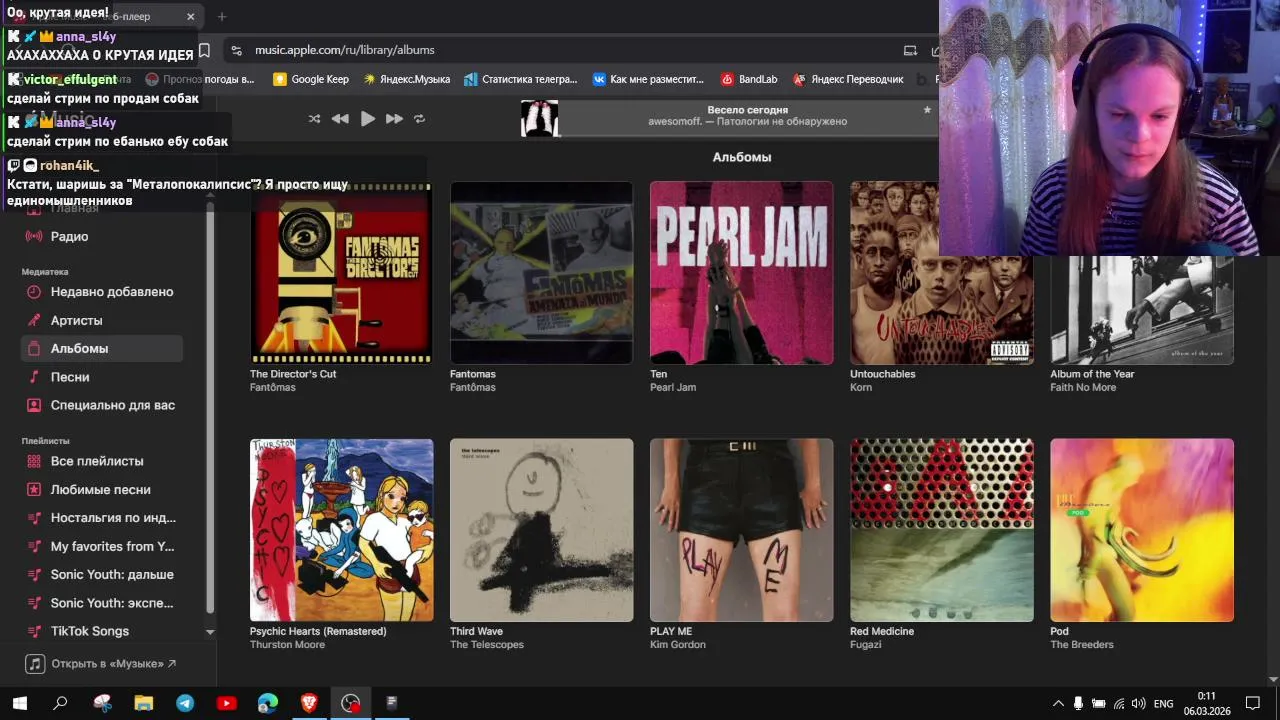Screen dimensions: 1280x720
Task: Open the Google Keep bookmark
Action: click(311, 79)
